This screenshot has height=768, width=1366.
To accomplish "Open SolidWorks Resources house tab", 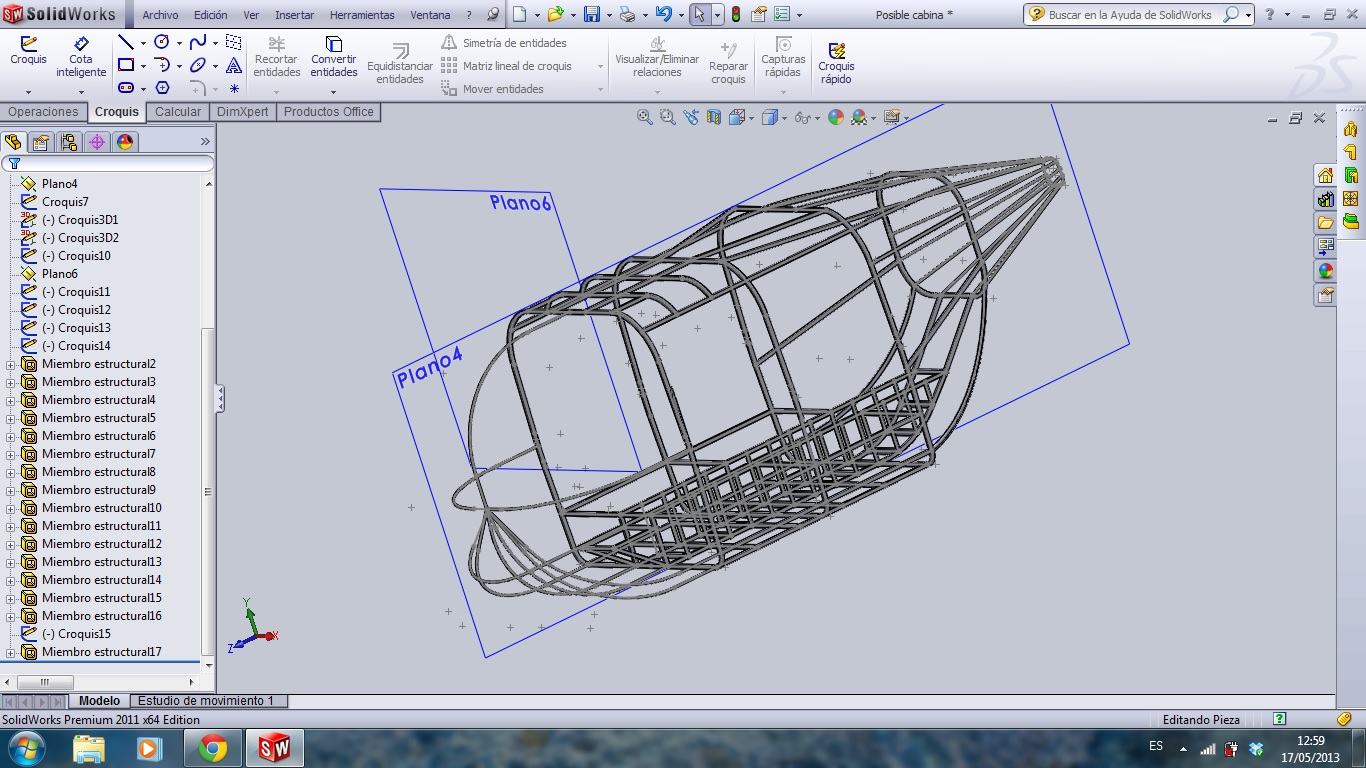I will click(1325, 175).
